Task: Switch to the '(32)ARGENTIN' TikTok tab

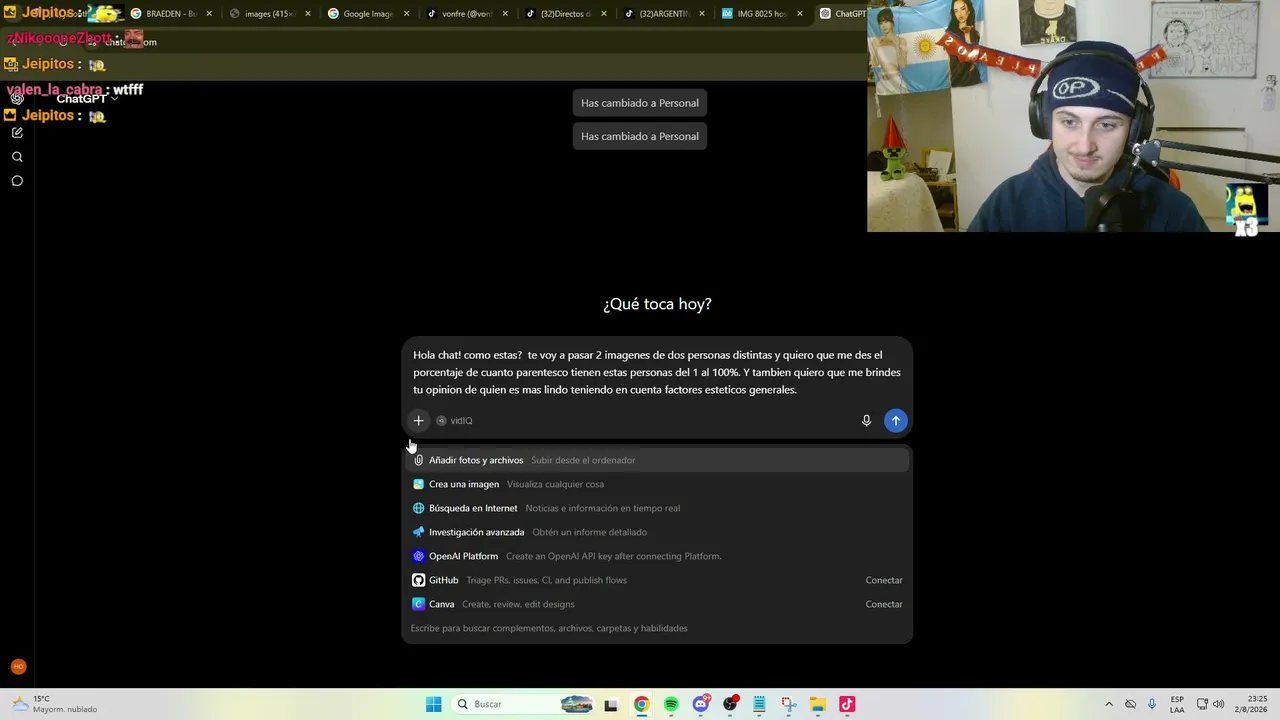Action: pyautogui.click(x=665, y=14)
